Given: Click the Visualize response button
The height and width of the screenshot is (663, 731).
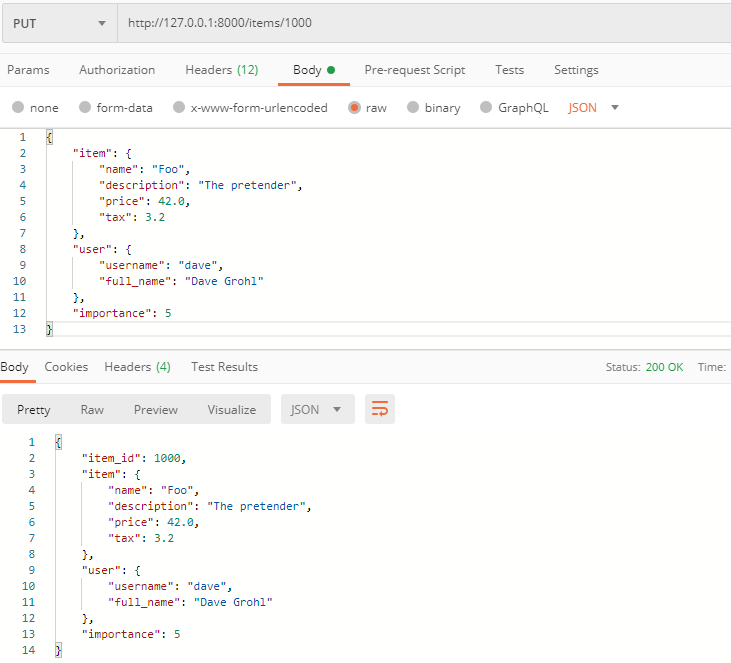Looking at the screenshot, I should [x=231, y=409].
